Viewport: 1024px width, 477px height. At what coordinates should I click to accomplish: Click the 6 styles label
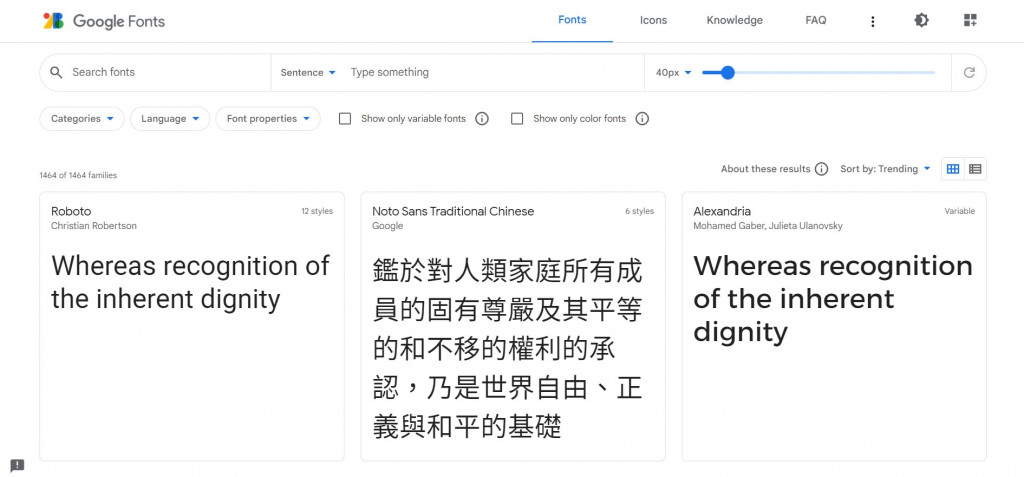point(639,211)
